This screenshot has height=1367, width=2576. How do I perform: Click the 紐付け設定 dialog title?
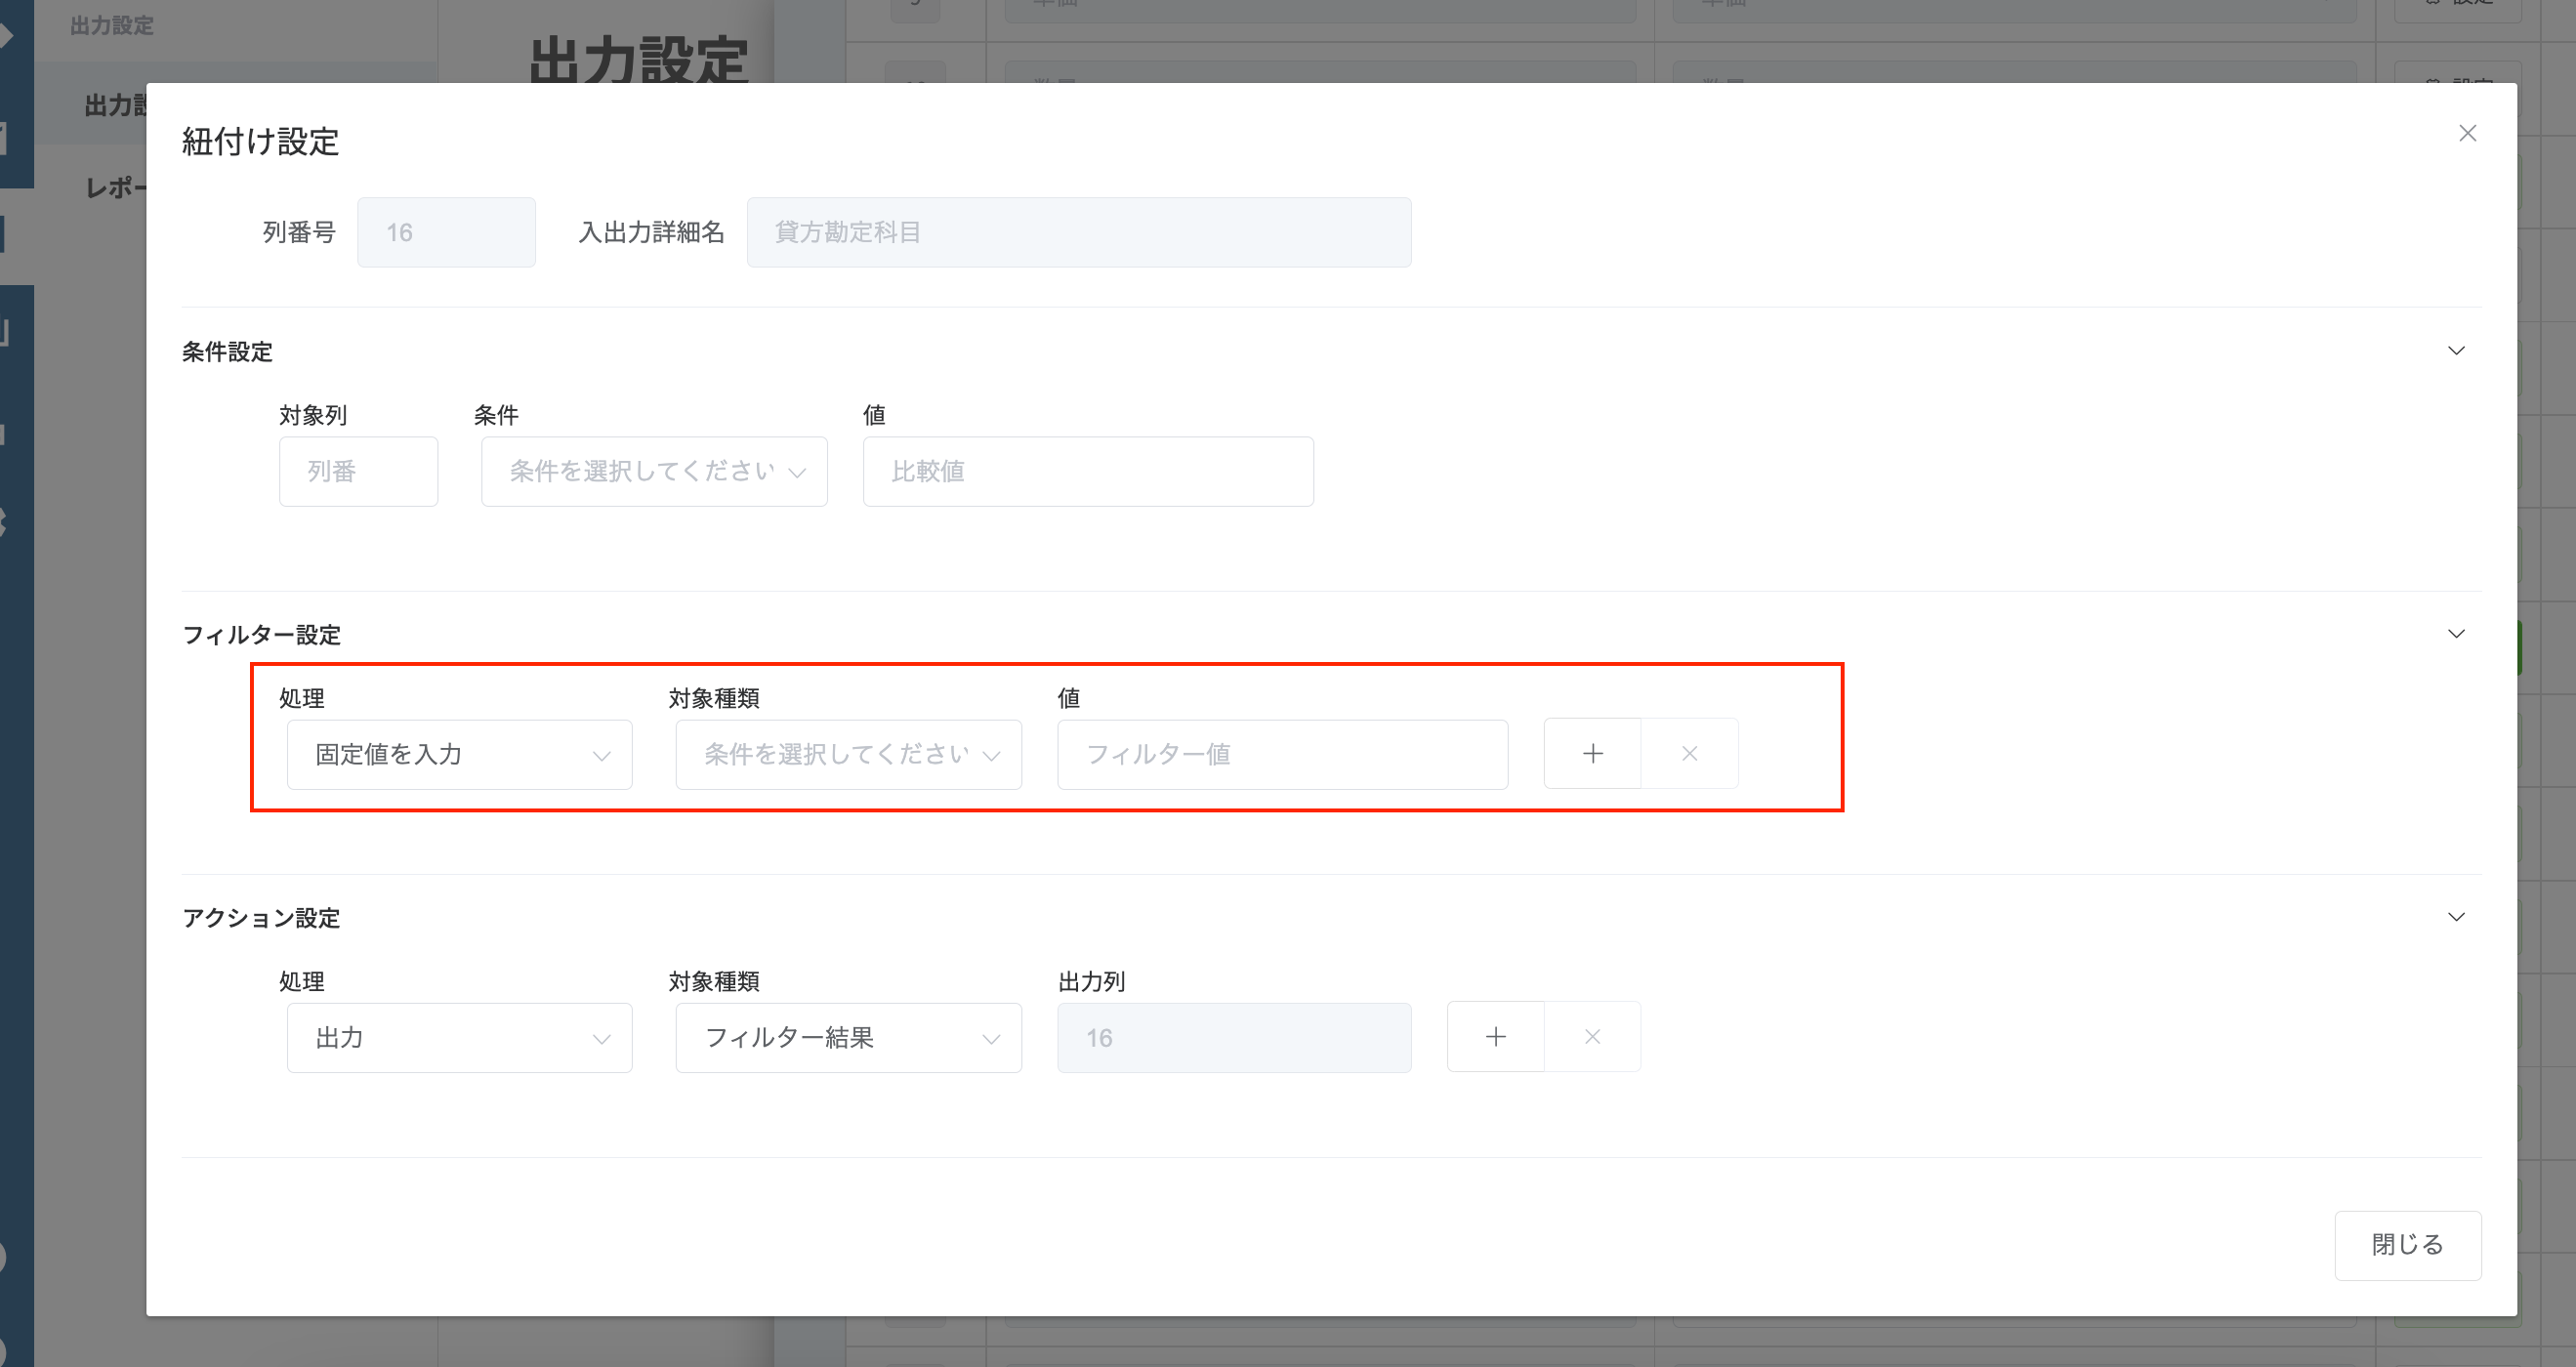(x=260, y=141)
